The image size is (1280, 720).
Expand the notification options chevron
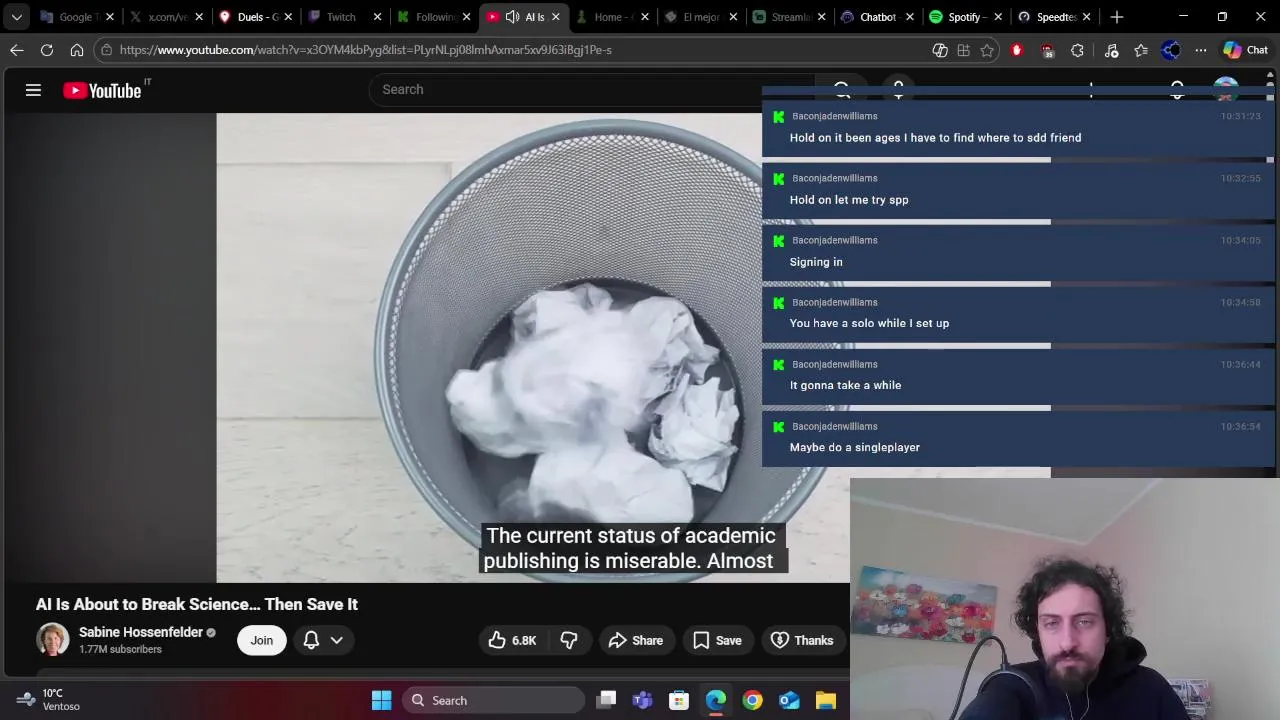point(337,640)
